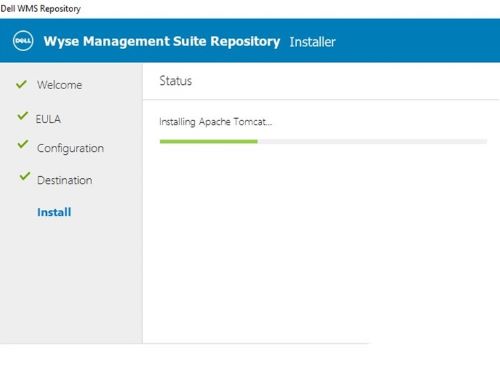Click the 'Dell WMS Repository' window title
This screenshot has width=500, height=374.
click(40, 9)
